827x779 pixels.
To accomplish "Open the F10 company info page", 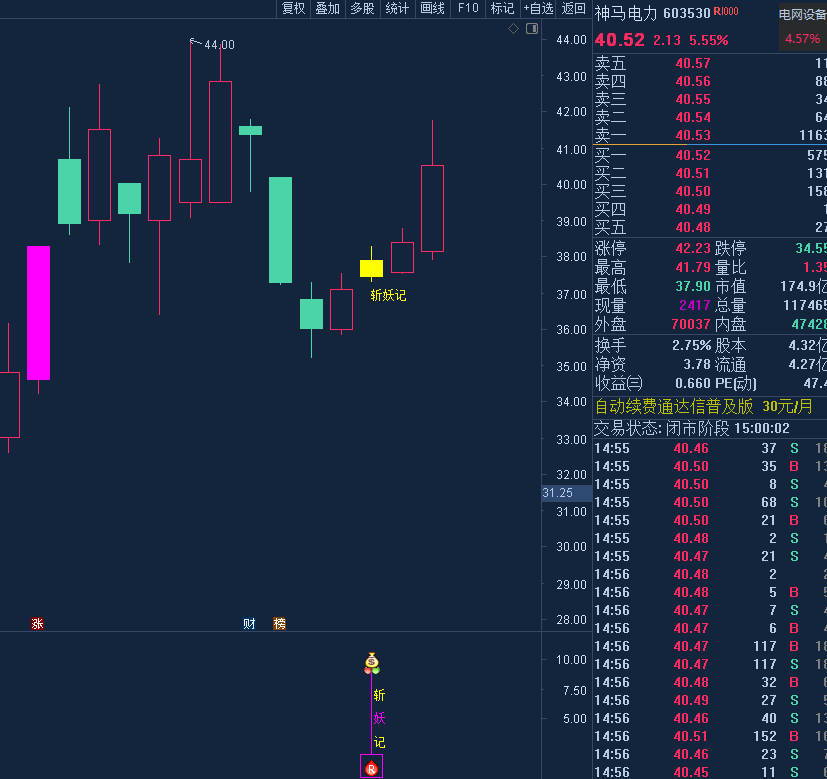I will pos(467,9).
